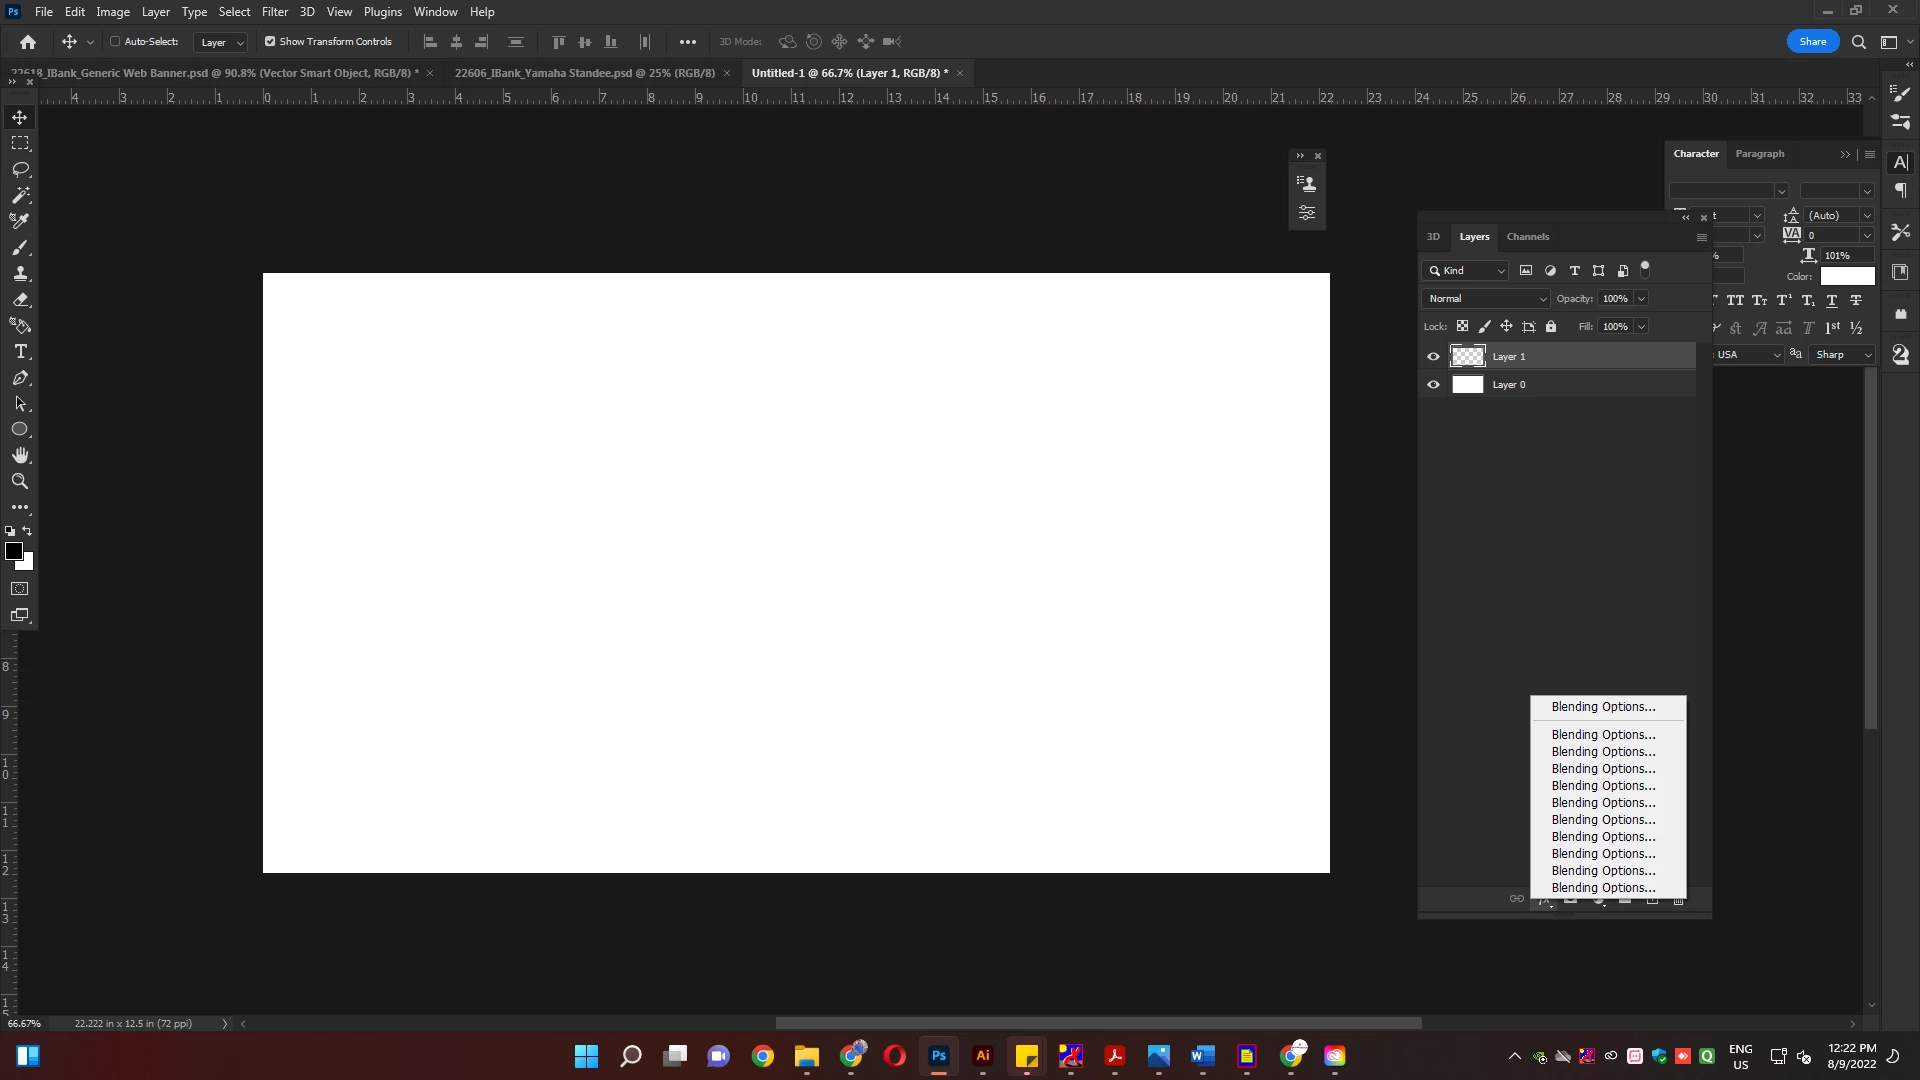The width and height of the screenshot is (1920, 1080).
Task: Select the Eraser tool
Action: pos(20,299)
